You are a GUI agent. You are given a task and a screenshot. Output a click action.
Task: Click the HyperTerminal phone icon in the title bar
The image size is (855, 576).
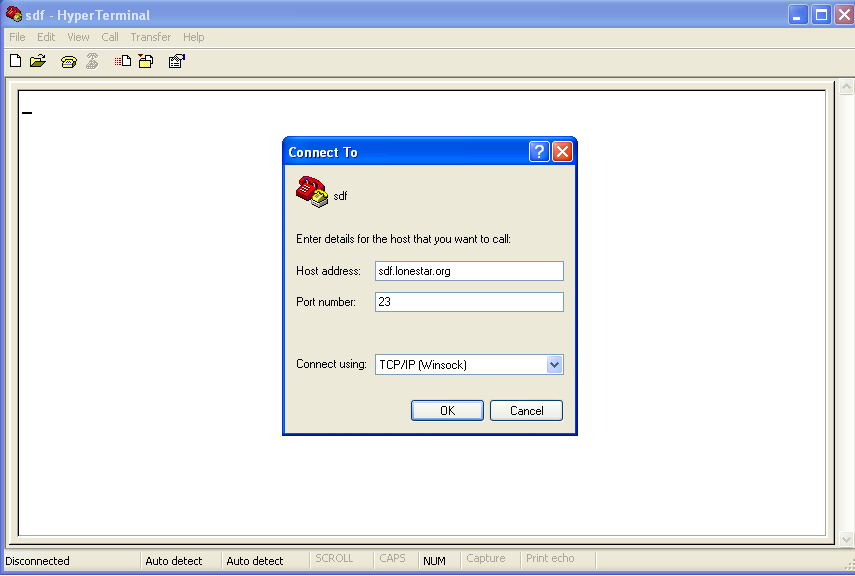[13, 14]
